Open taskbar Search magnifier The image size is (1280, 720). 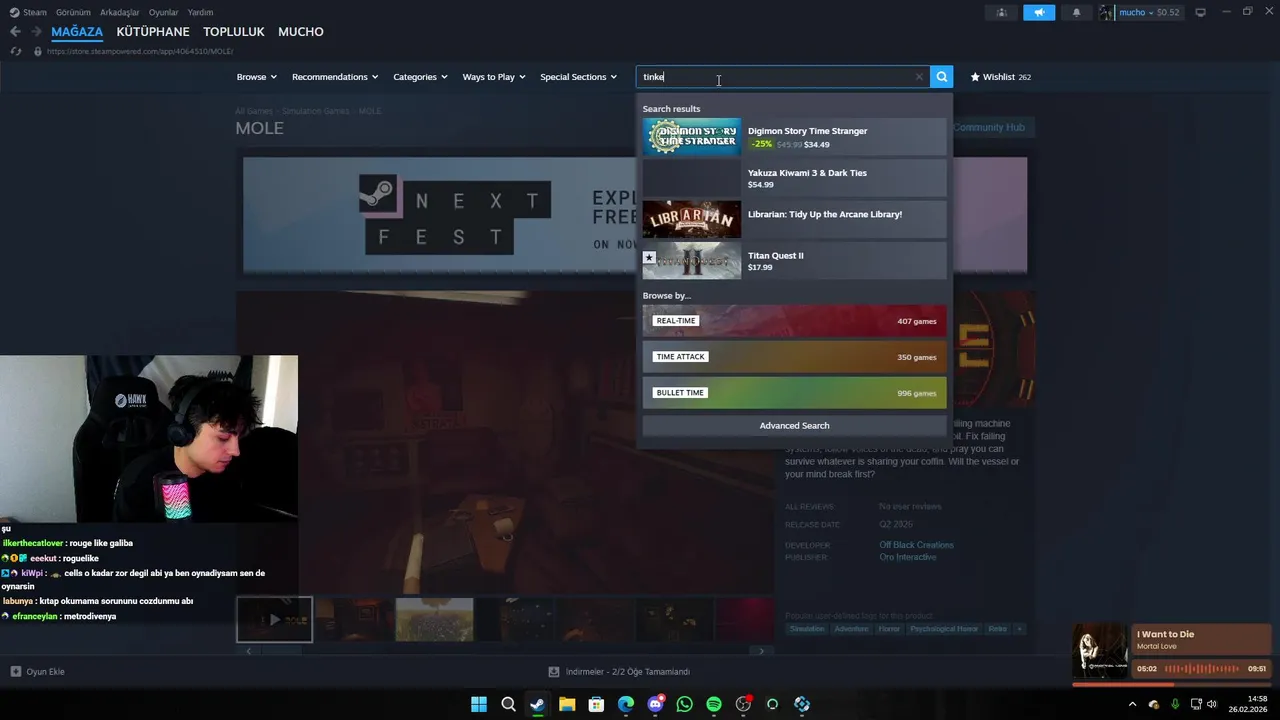click(x=508, y=704)
